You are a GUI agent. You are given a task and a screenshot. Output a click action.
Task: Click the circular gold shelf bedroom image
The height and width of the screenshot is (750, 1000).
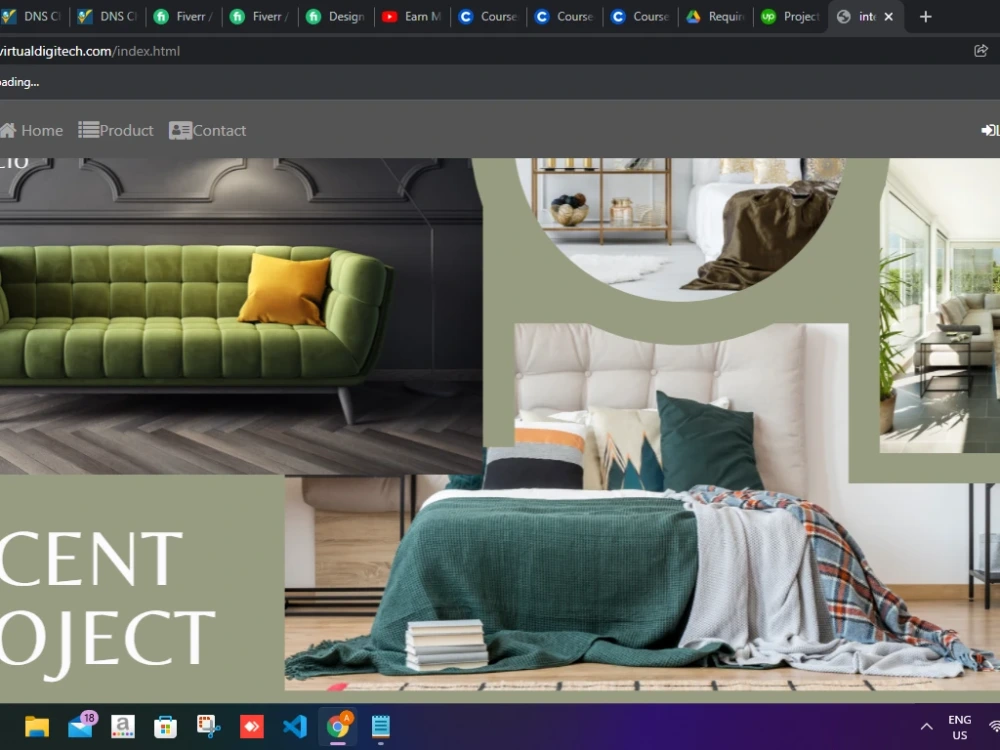(x=681, y=230)
